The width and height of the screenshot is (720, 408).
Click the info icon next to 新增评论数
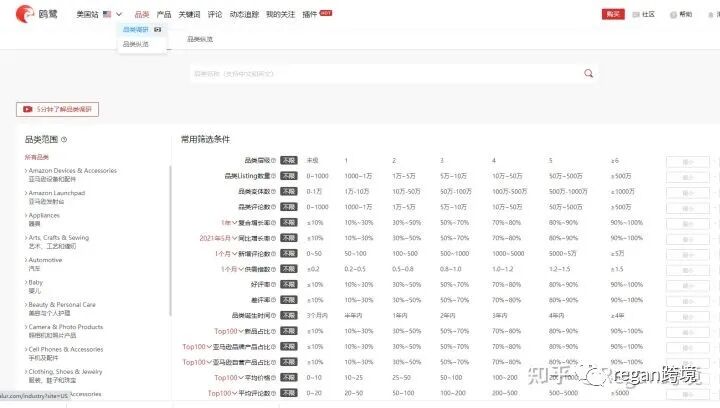(274, 254)
